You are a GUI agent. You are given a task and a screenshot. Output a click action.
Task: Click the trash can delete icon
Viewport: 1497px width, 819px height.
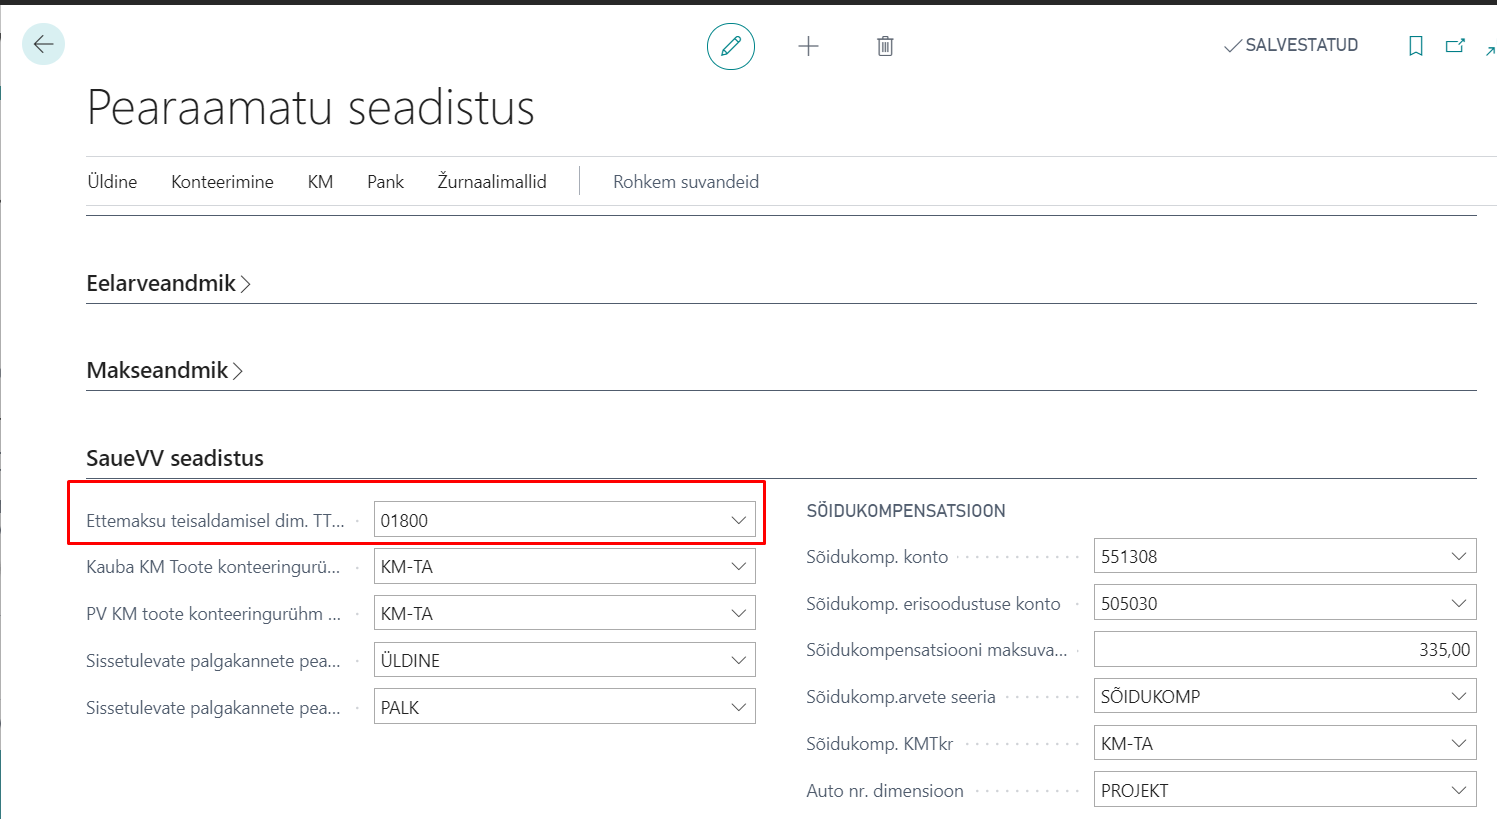click(885, 46)
